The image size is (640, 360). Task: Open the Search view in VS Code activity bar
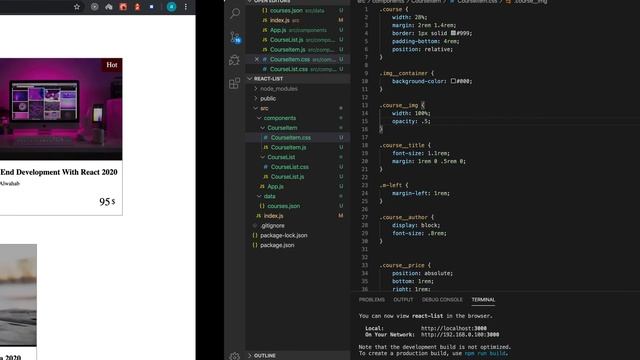[235, 13]
